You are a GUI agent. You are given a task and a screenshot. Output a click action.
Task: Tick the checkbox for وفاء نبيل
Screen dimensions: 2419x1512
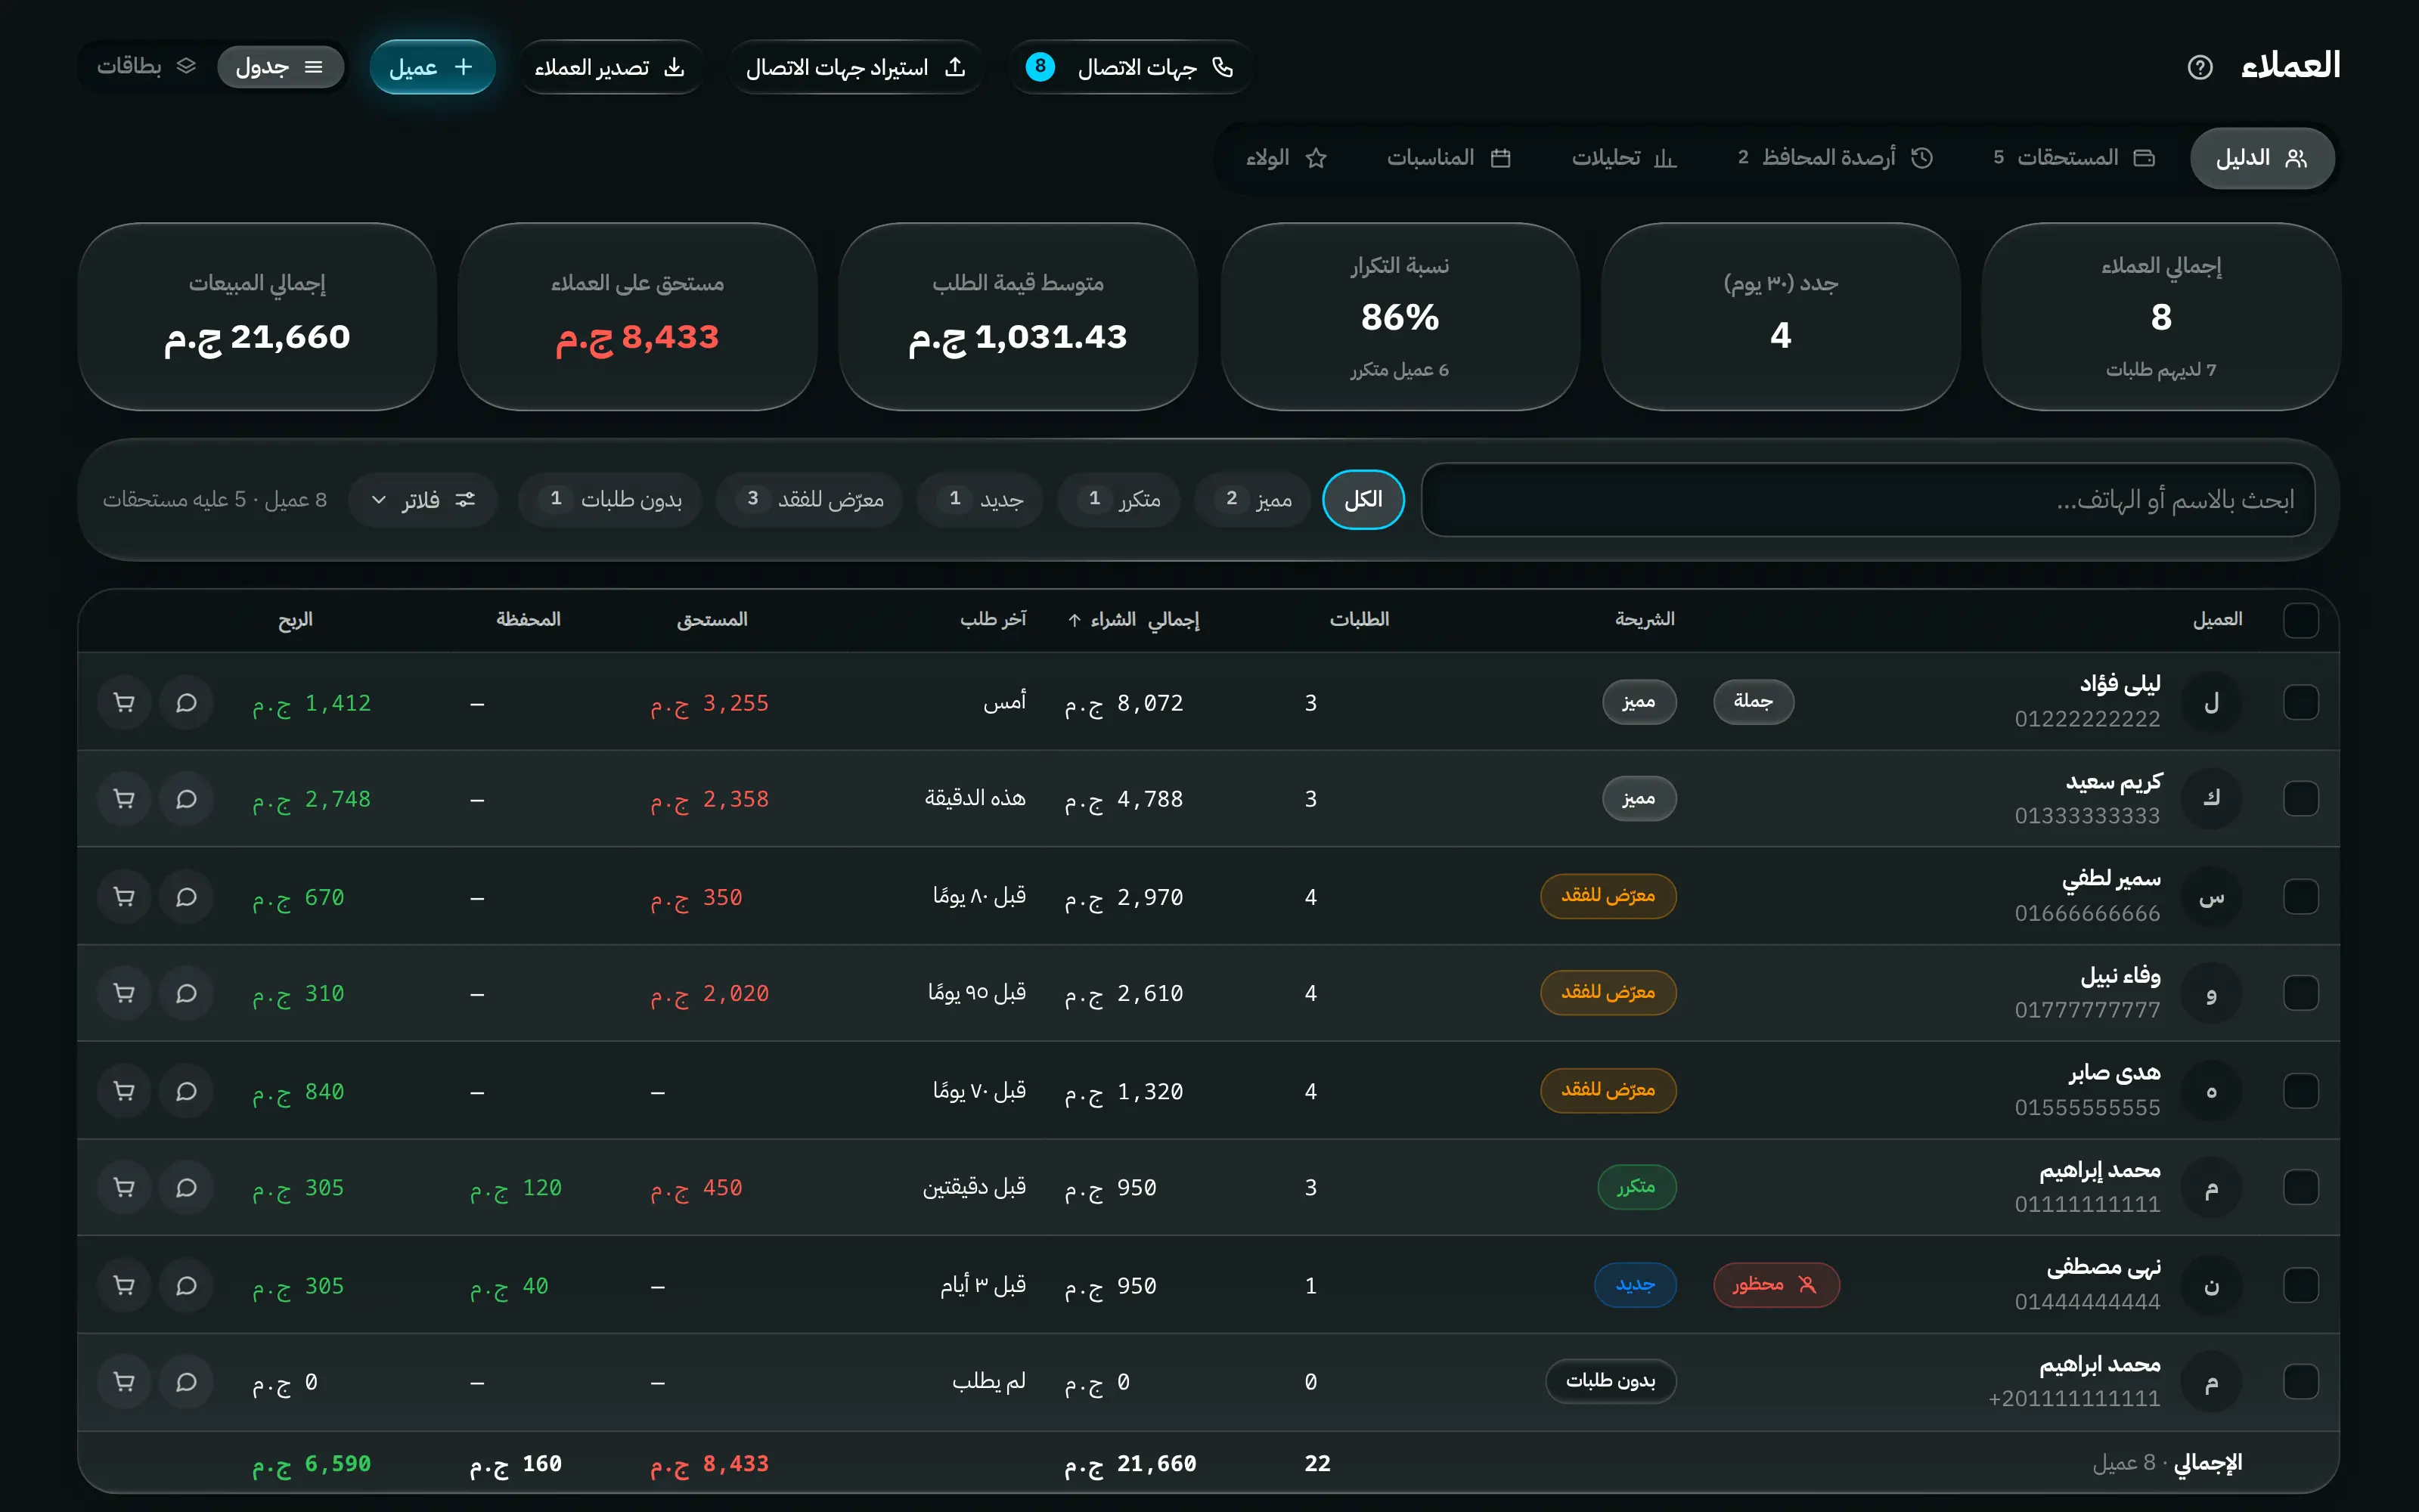click(2301, 993)
